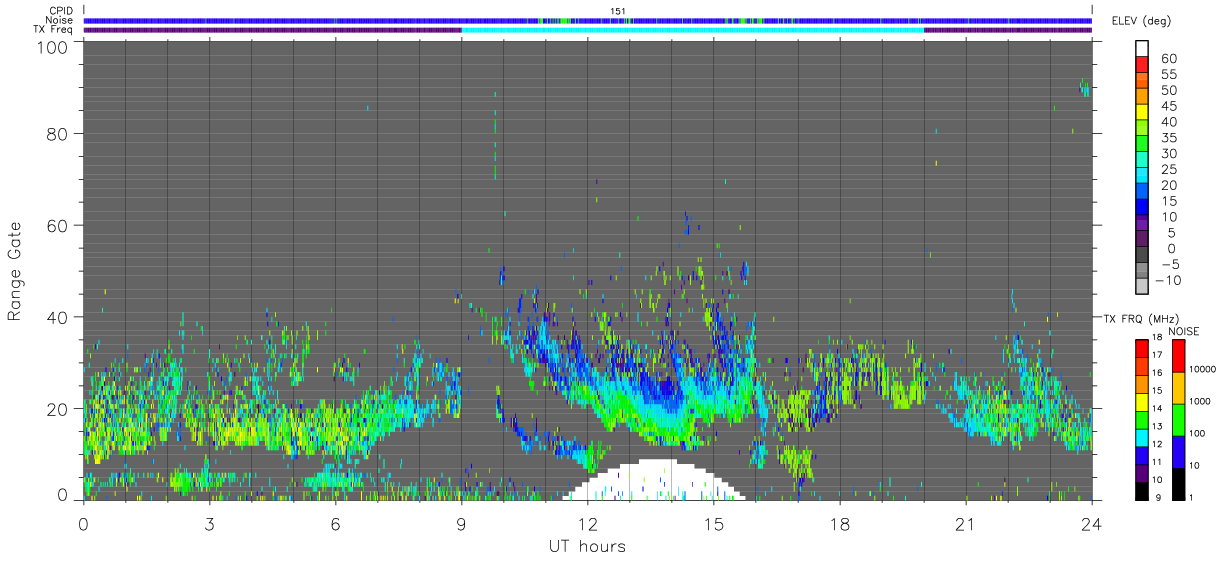Viewport: 1228px width, 567px height.
Task: Click the '−5' label on the ELEV colorbar
Action: [1169, 264]
